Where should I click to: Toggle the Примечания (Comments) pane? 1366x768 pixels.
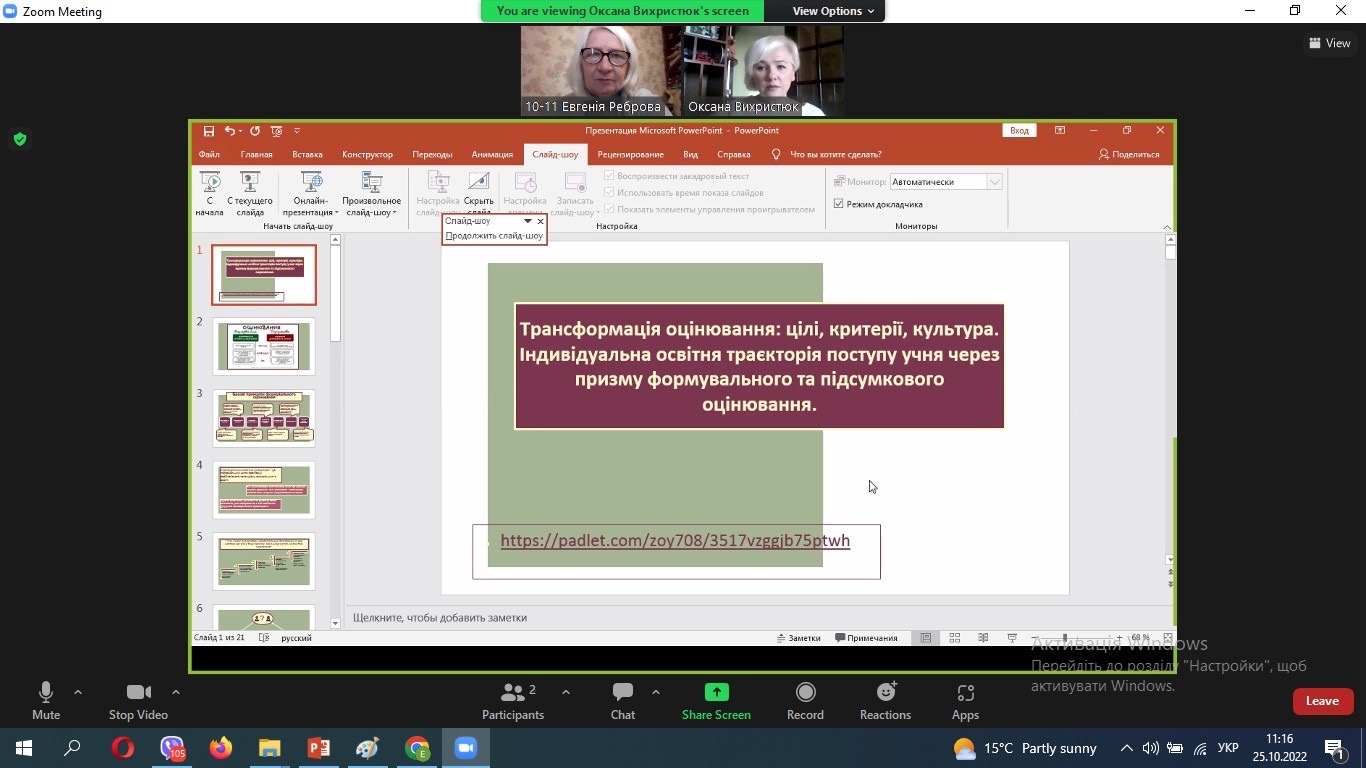tap(866, 638)
